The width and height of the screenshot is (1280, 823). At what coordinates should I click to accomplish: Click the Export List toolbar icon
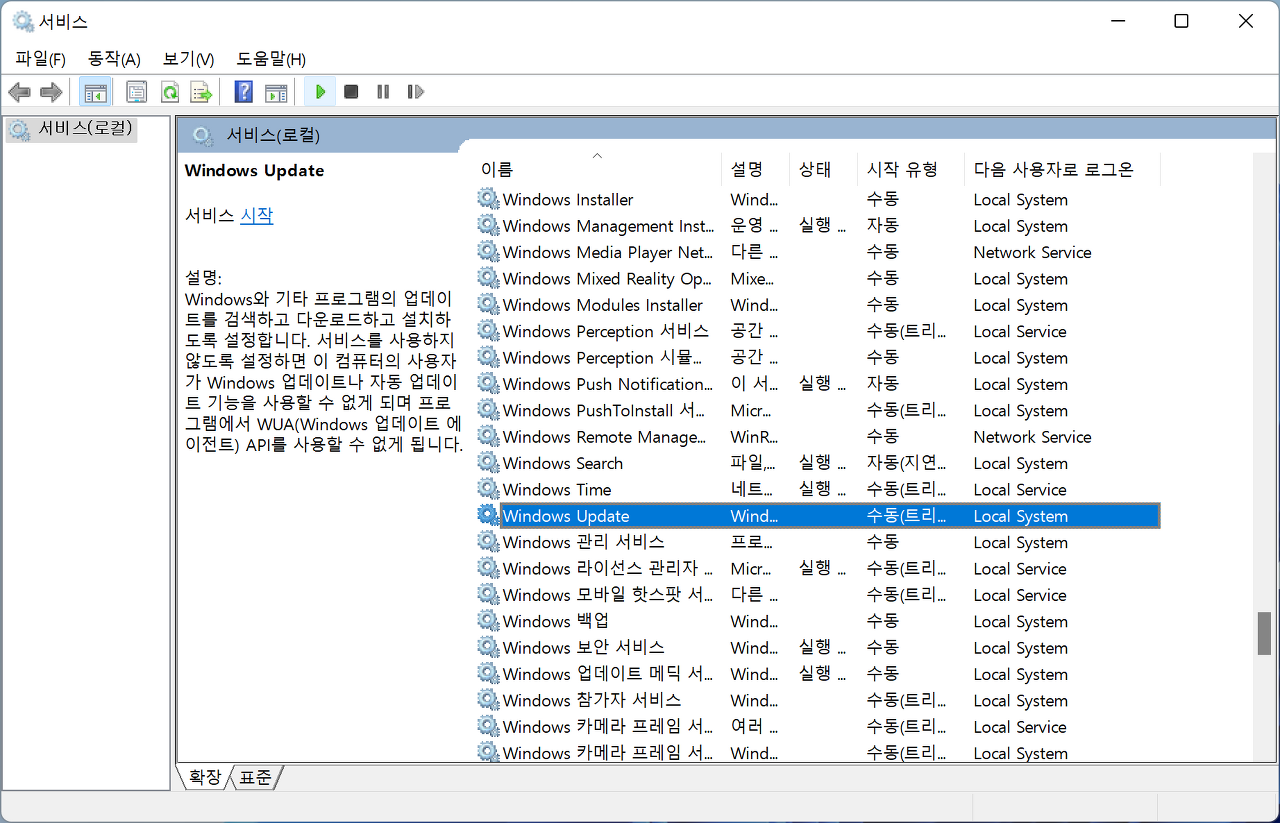click(202, 92)
